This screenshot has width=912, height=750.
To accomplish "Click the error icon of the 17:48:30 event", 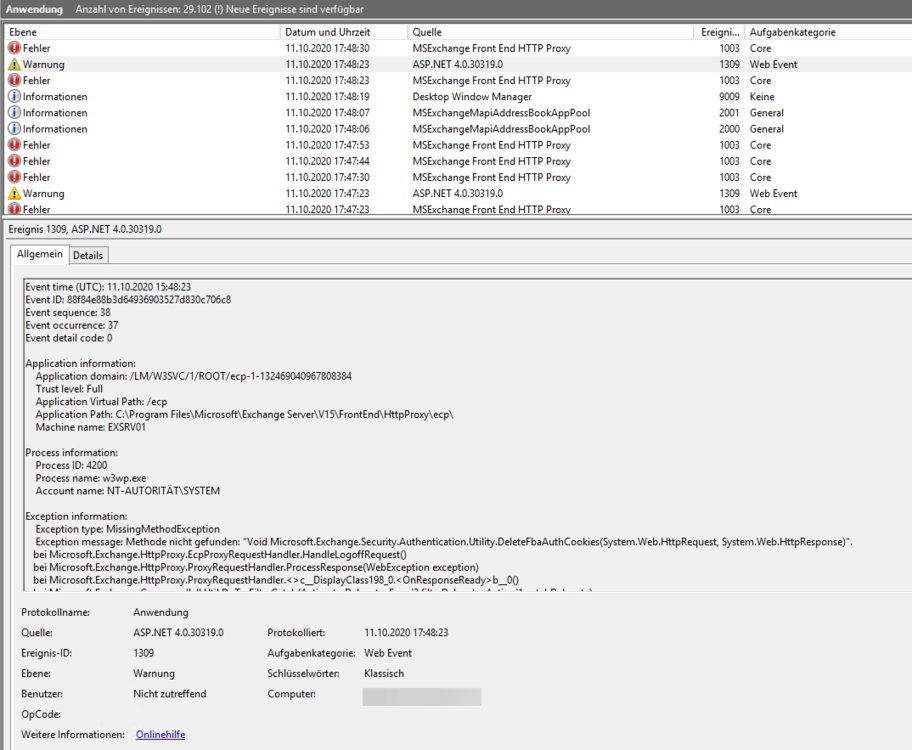I will coord(14,48).
